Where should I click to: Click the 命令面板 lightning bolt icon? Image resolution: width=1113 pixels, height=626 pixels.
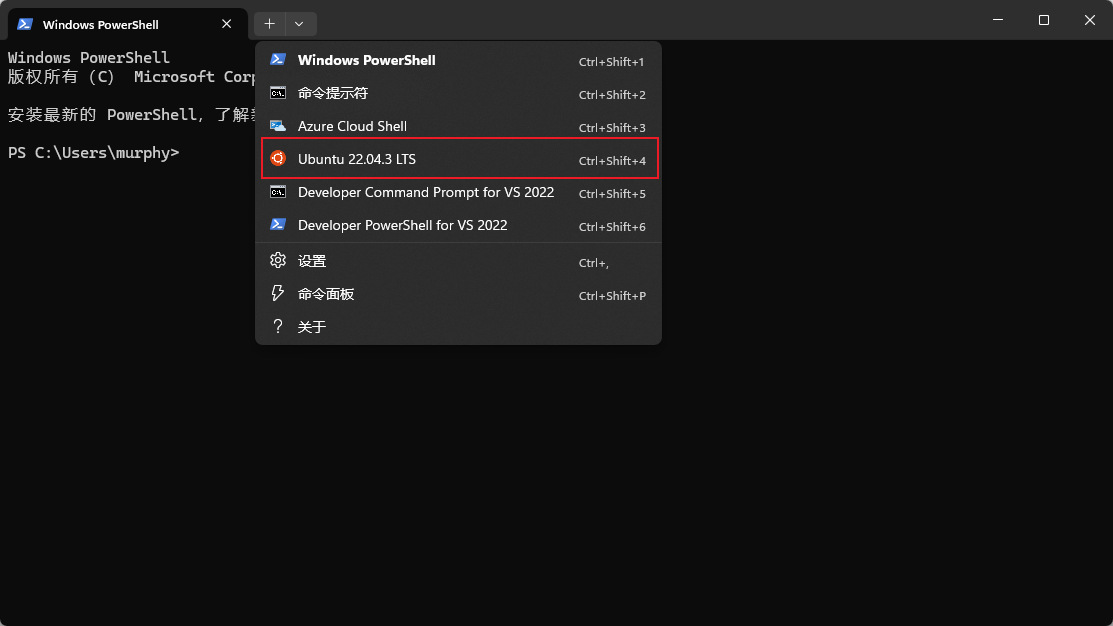point(278,294)
